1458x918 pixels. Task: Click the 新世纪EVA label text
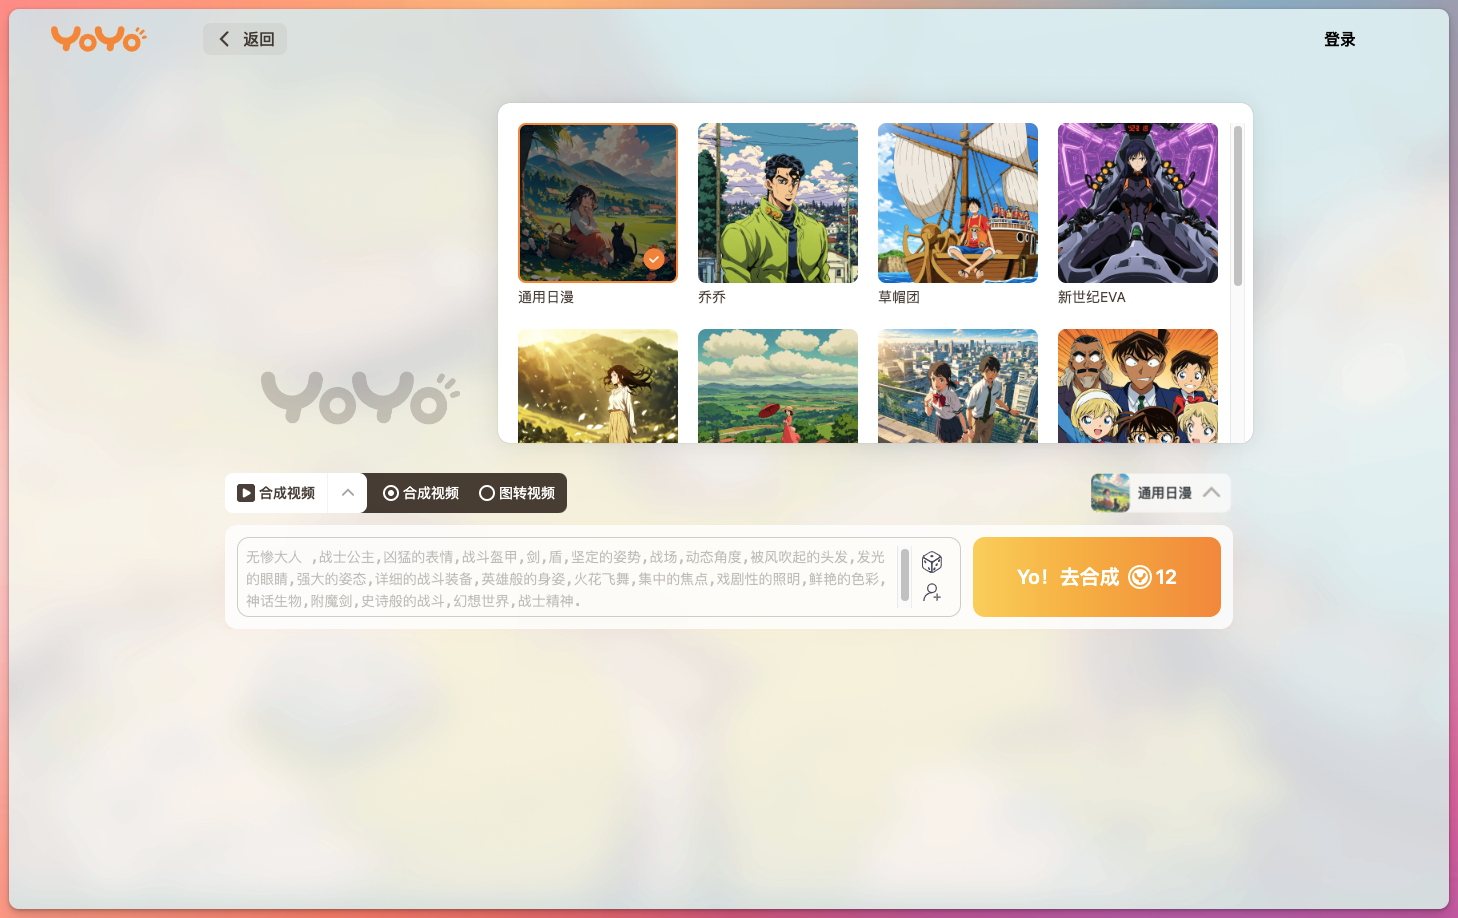tap(1092, 297)
